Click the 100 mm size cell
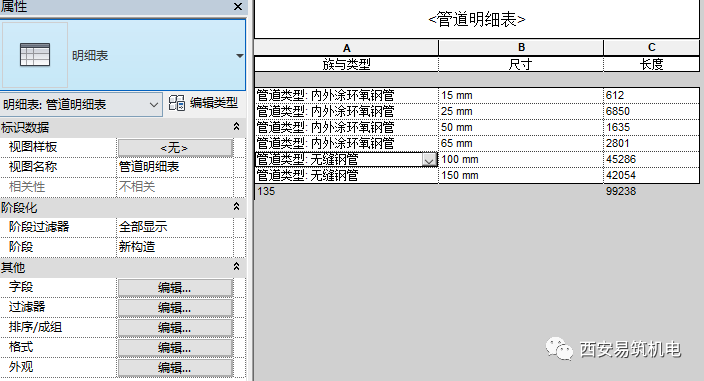 pos(521,160)
